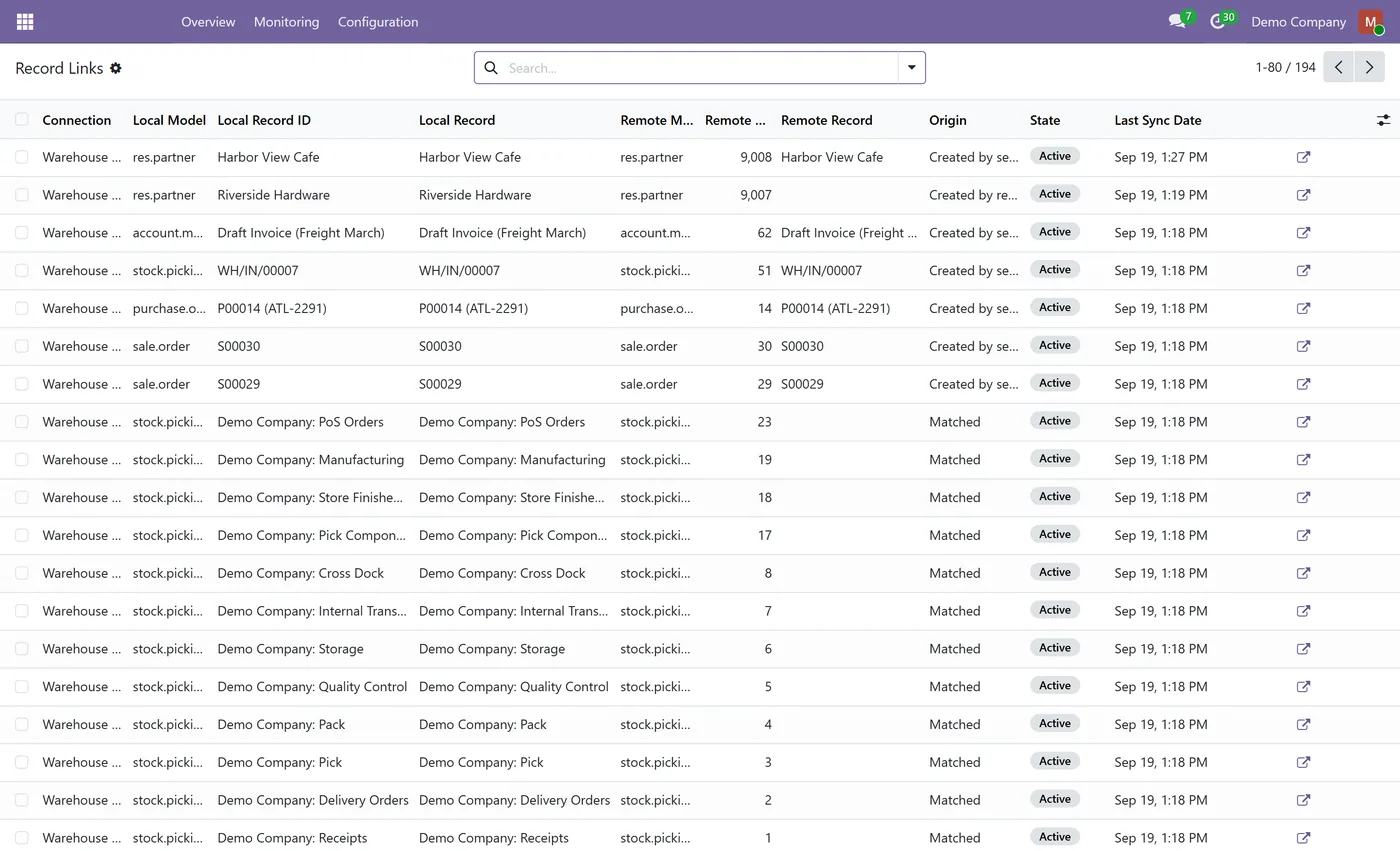Click 'Sep 19, 1:19 PM' date cell
Image resolution: width=1400 pixels, height=851 pixels.
pyautogui.click(x=1161, y=195)
